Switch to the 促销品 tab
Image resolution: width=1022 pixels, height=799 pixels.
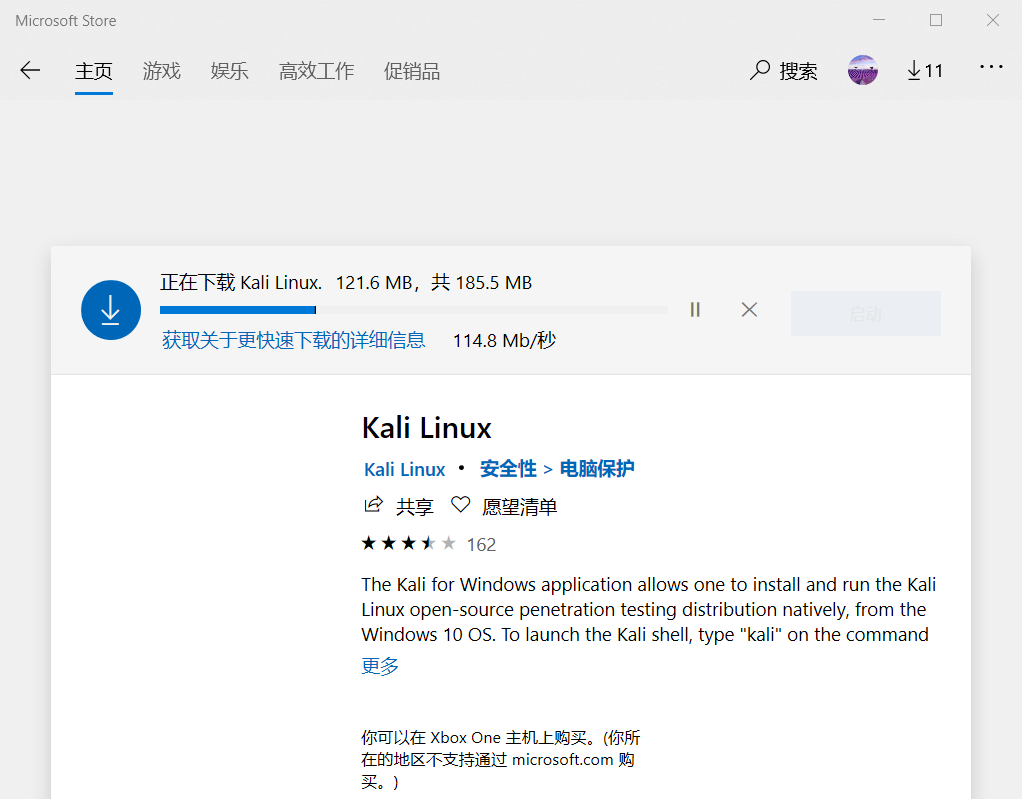(x=412, y=71)
